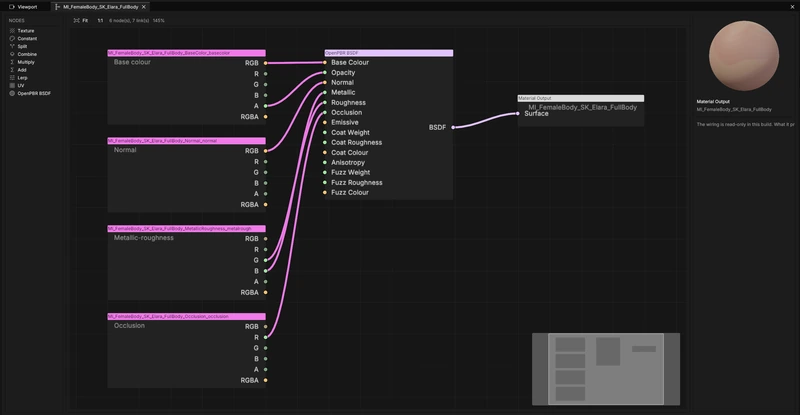Add an Add node from the palette
The image size is (800, 415).
[18, 69]
